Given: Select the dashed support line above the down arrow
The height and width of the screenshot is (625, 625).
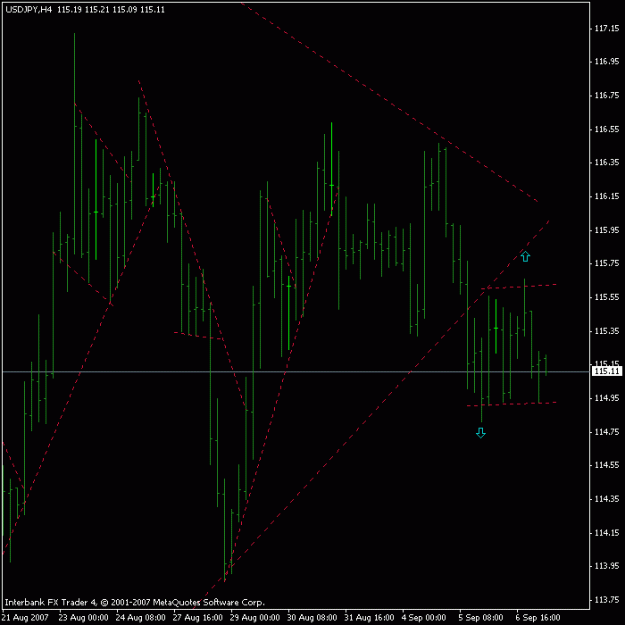Looking at the screenshot, I should point(512,404).
